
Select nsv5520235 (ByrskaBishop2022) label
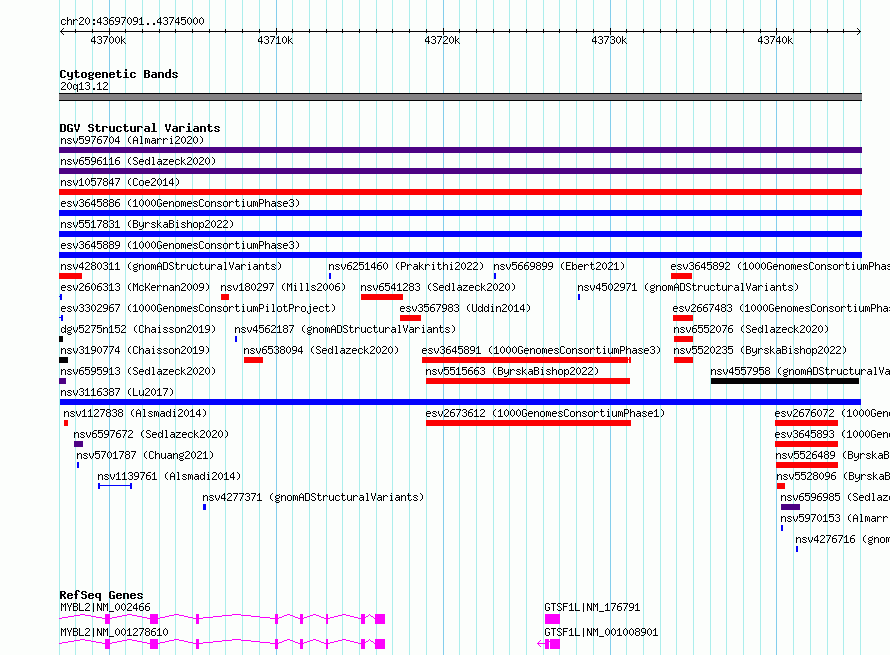pos(760,350)
